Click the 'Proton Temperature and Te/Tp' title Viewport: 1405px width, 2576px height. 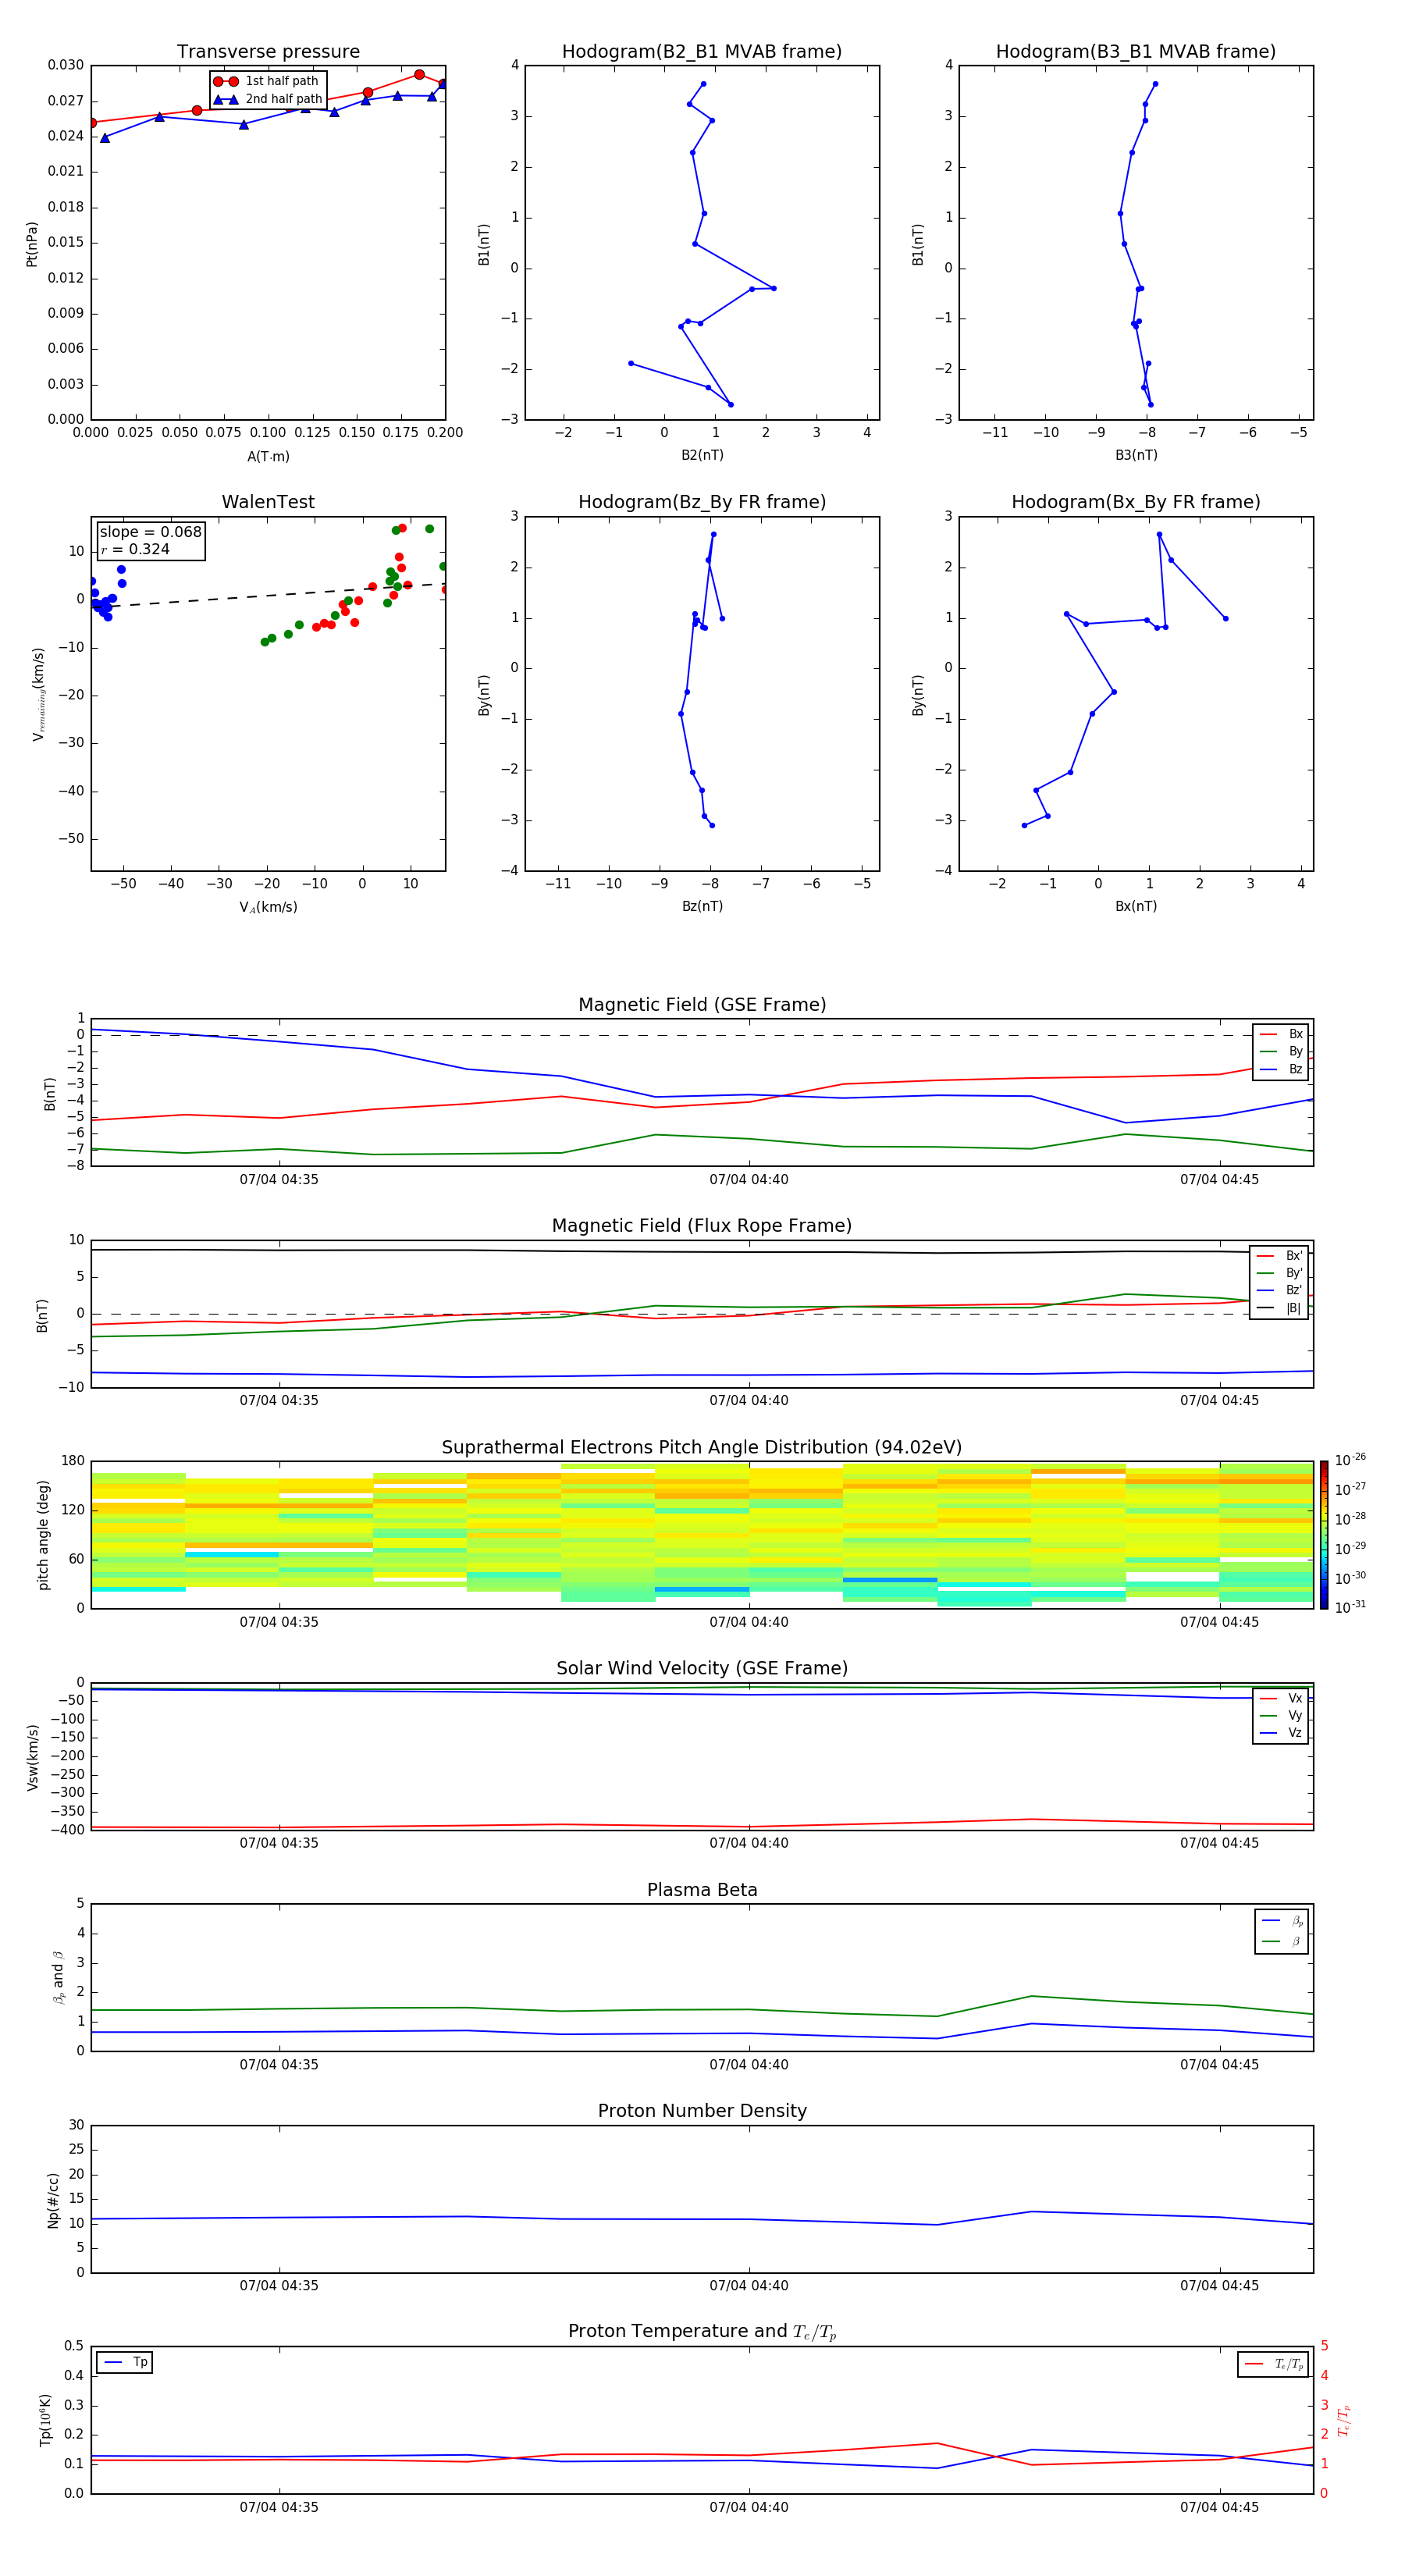[702, 2332]
